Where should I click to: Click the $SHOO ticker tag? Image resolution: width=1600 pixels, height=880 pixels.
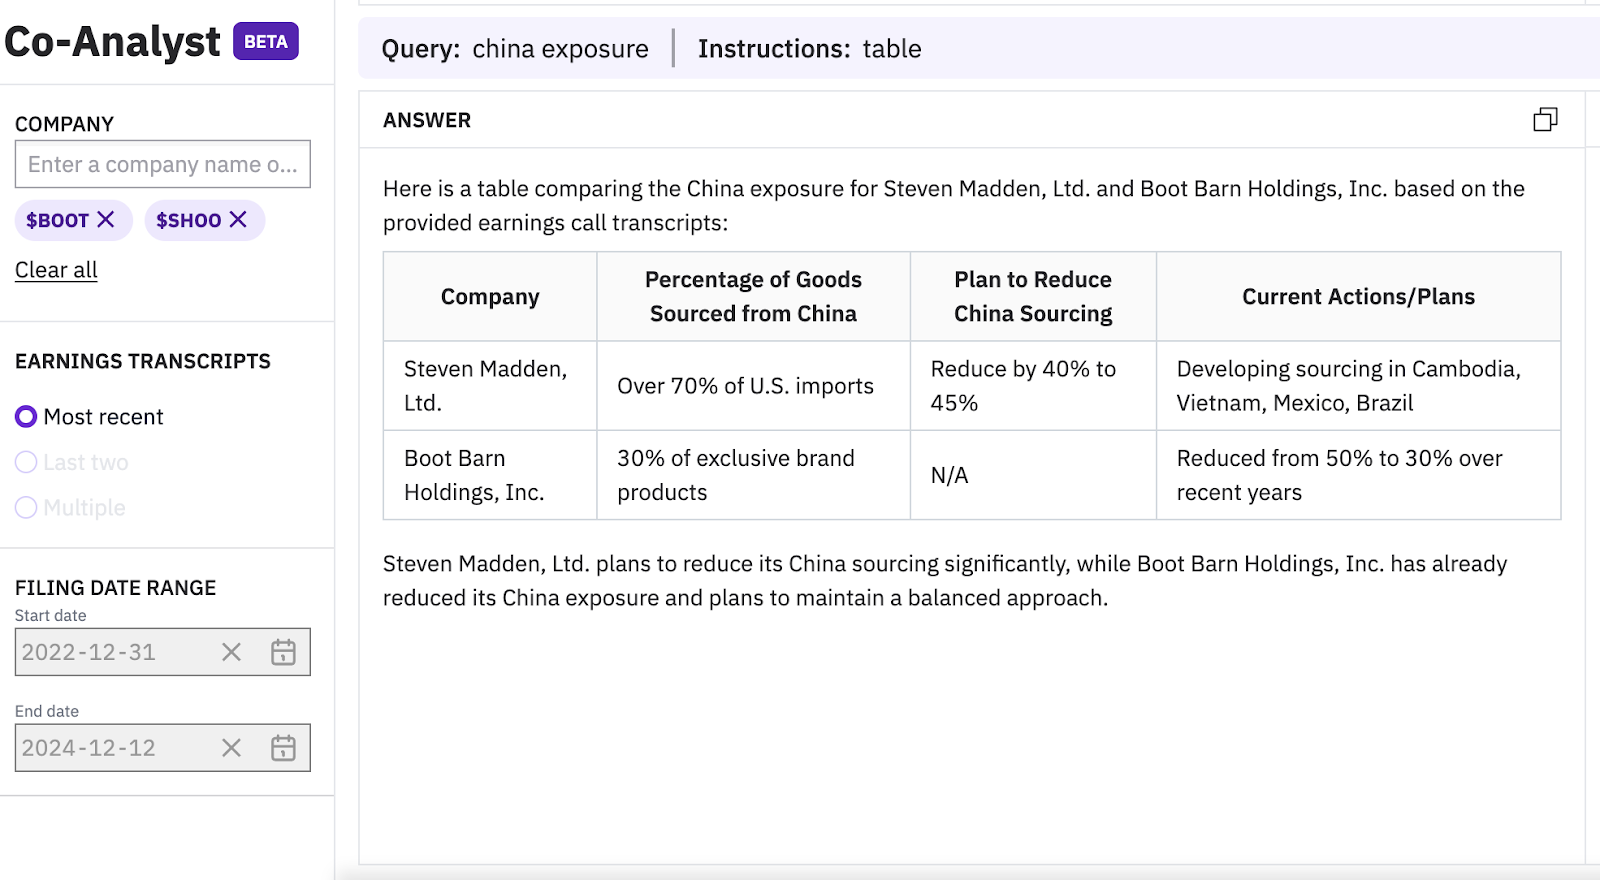(188, 220)
